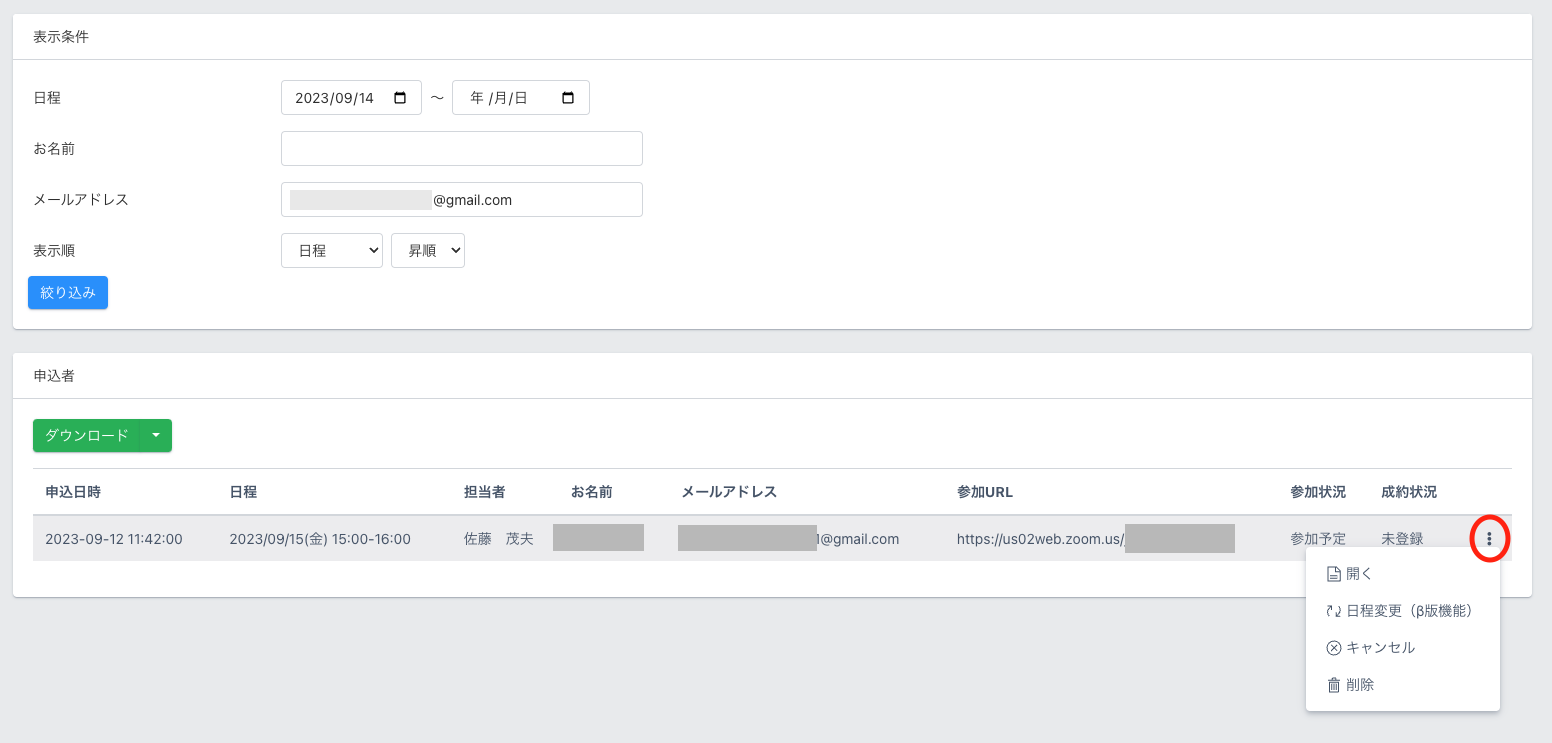This screenshot has width=1552, height=743.
Task: Click the Zoom 参加URL link
Action: [x=1040, y=539]
